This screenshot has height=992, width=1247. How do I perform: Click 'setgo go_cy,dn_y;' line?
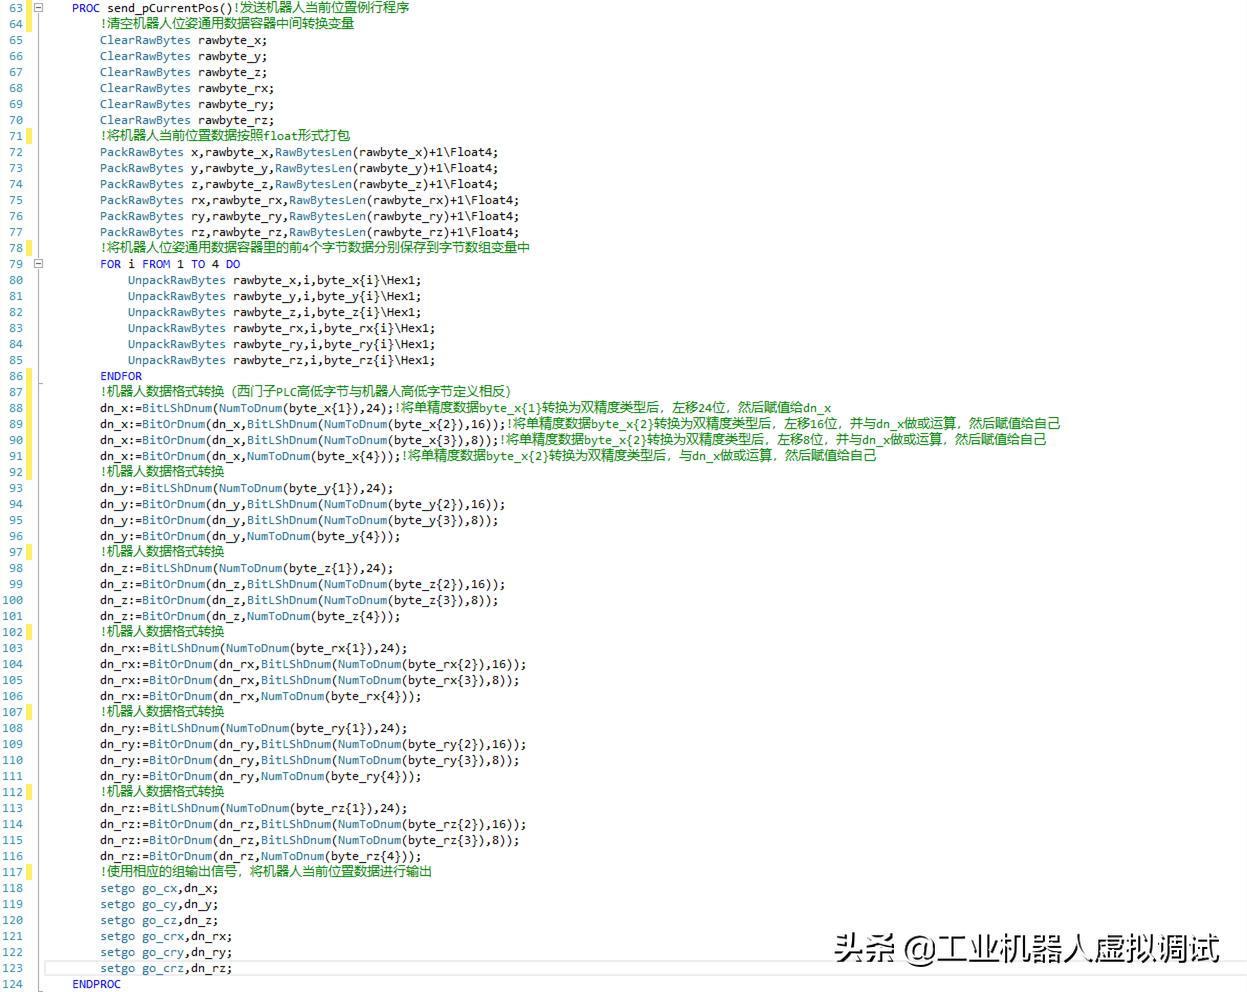[159, 904]
